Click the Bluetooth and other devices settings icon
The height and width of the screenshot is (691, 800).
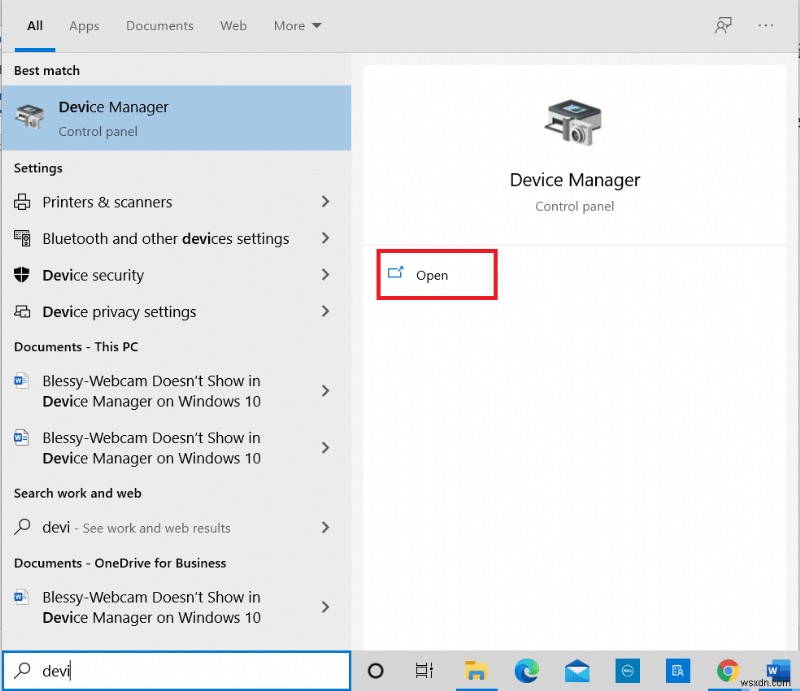tap(22, 238)
